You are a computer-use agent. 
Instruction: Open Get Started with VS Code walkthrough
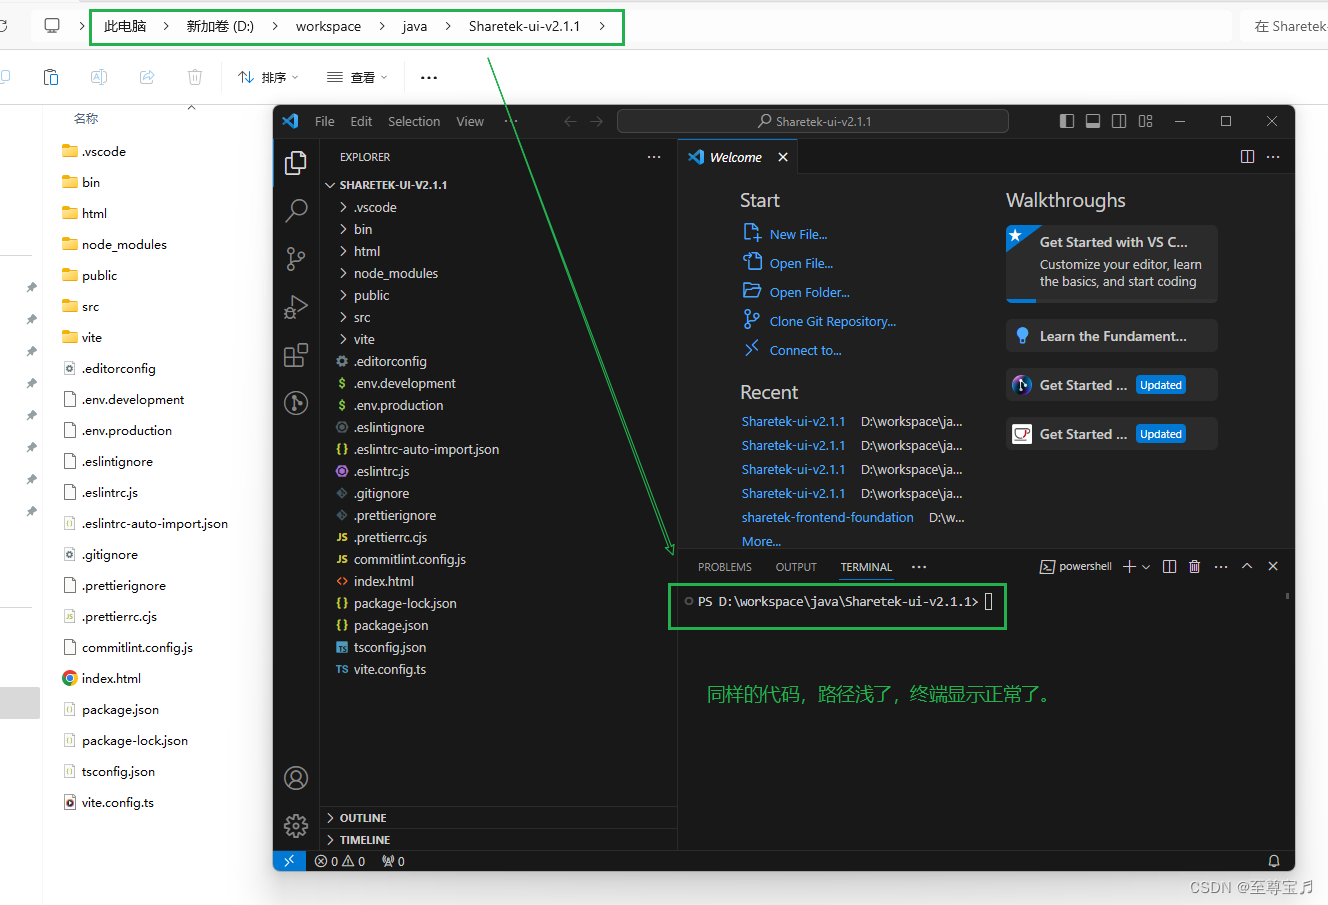pos(1112,264)
